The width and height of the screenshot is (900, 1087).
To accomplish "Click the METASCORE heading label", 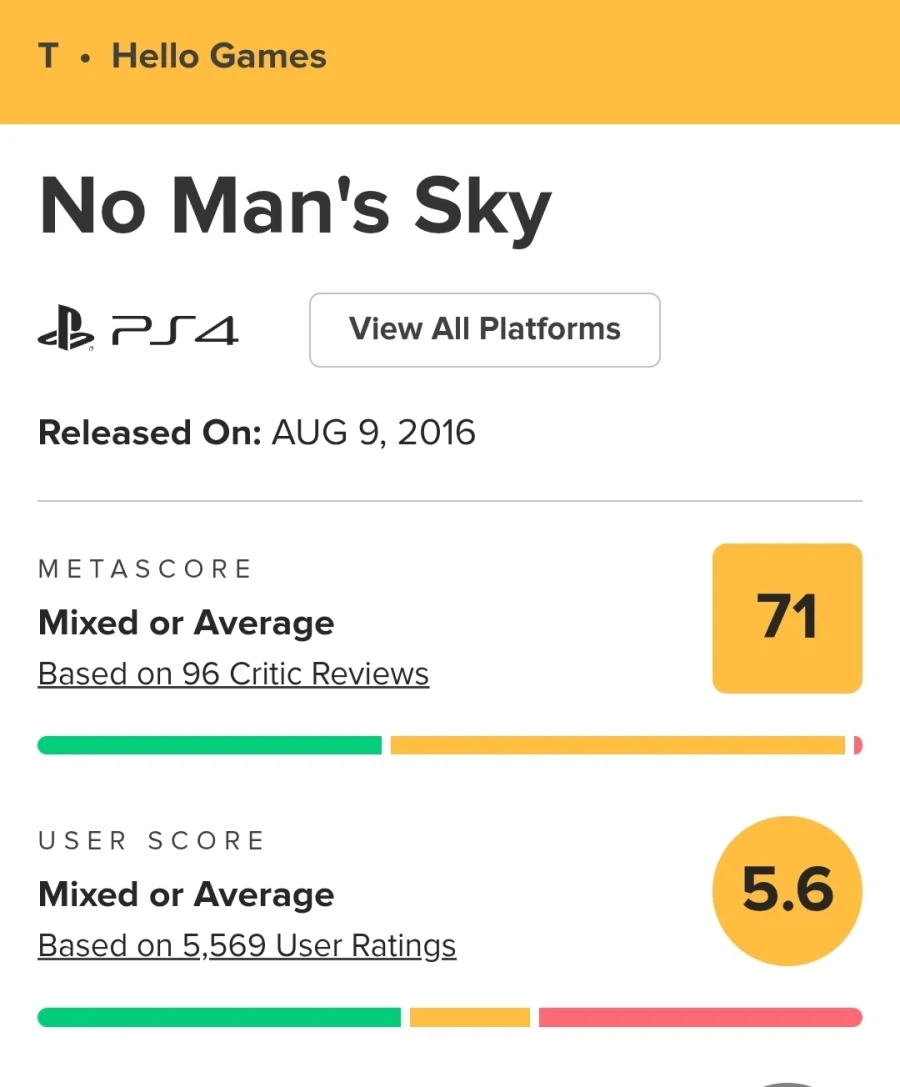I will click(145, 569).
